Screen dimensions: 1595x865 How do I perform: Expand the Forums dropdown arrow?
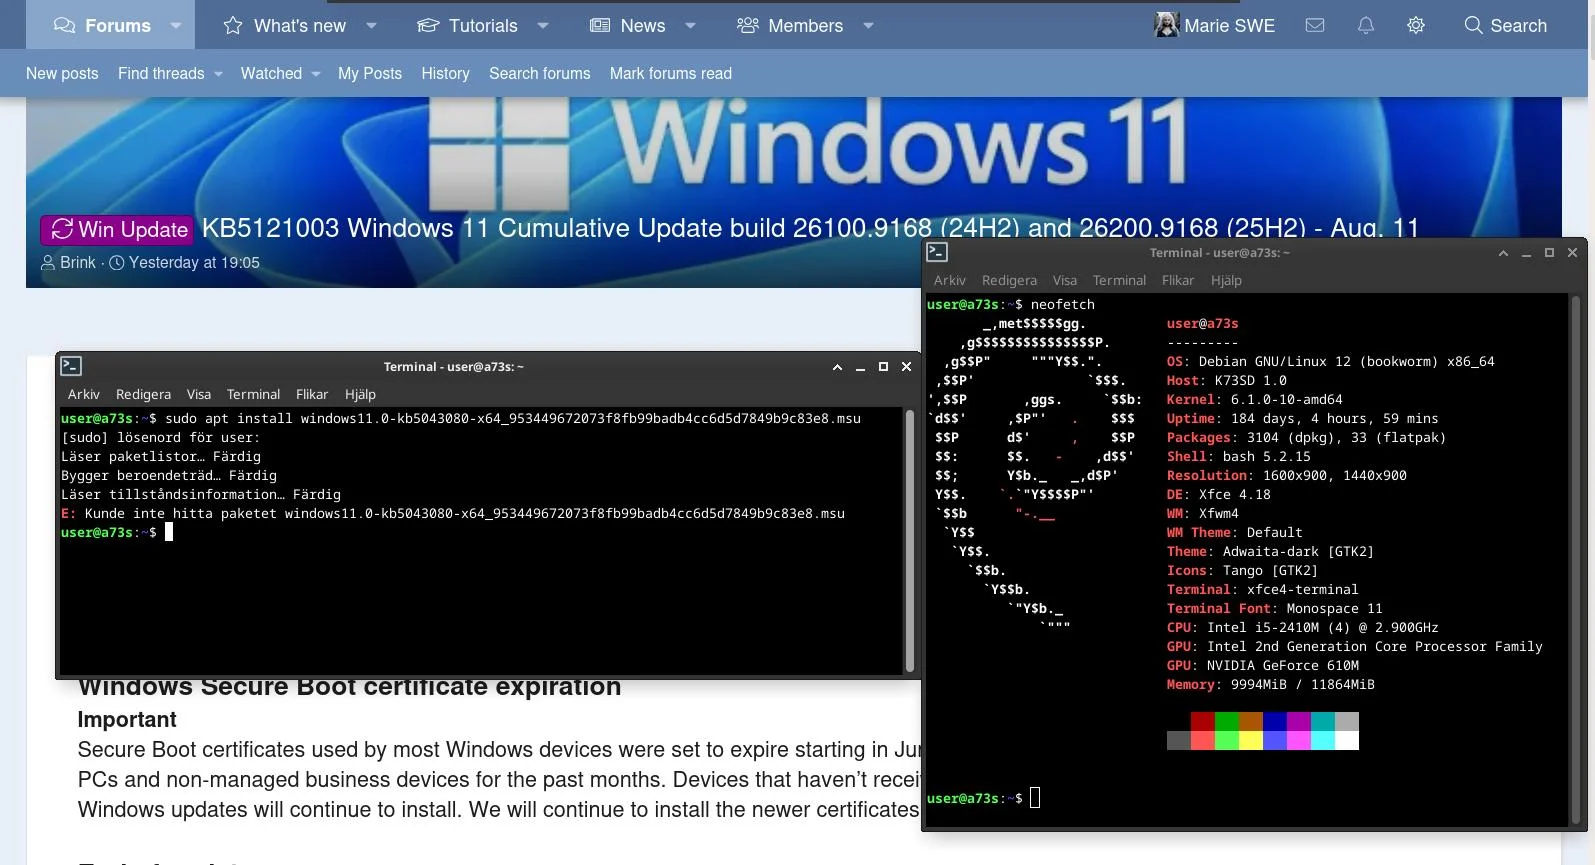(x=176, y=25)
